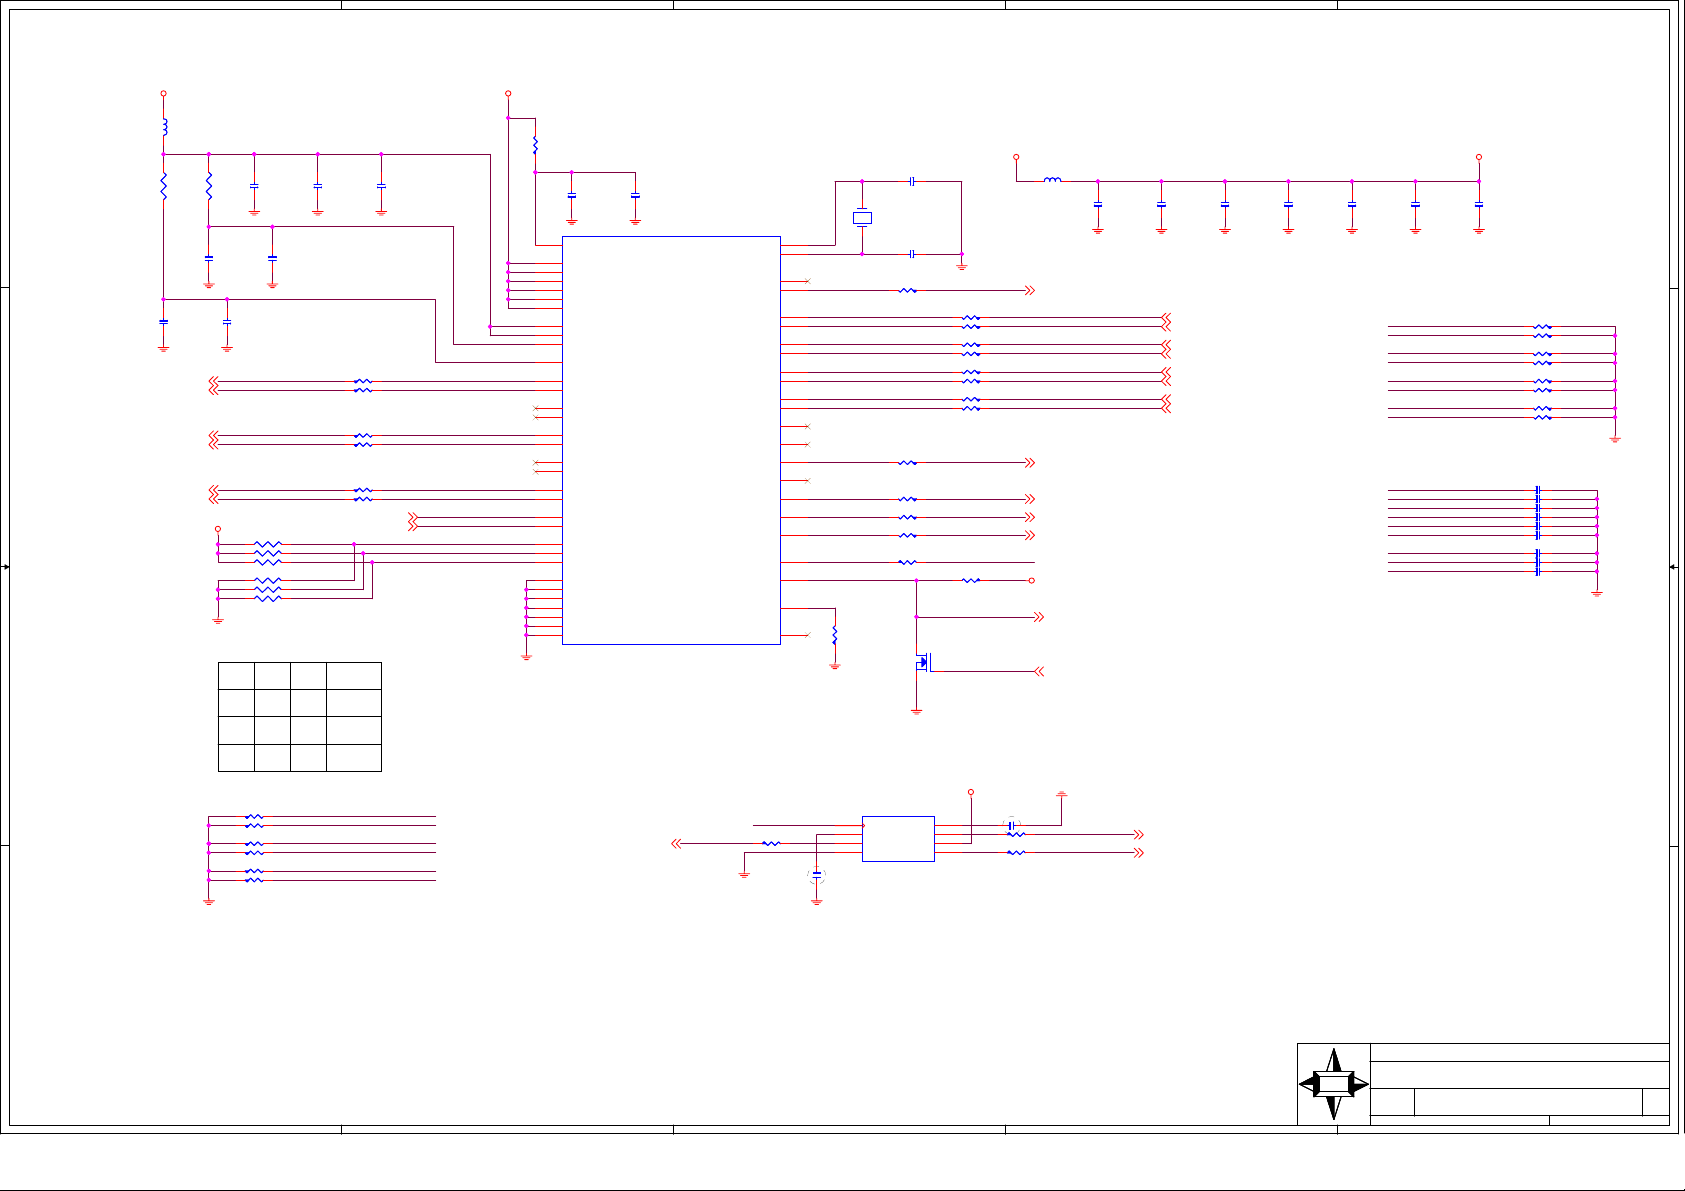
Task: Select the large main IC block
Action: point(671,440)
